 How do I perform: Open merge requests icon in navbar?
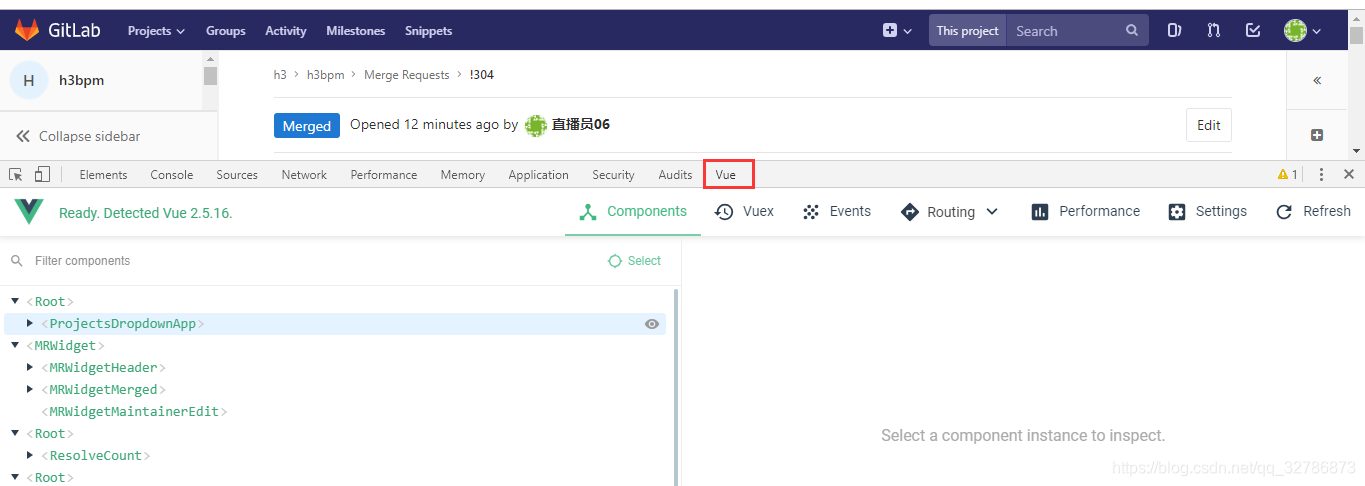point(1213,31)
